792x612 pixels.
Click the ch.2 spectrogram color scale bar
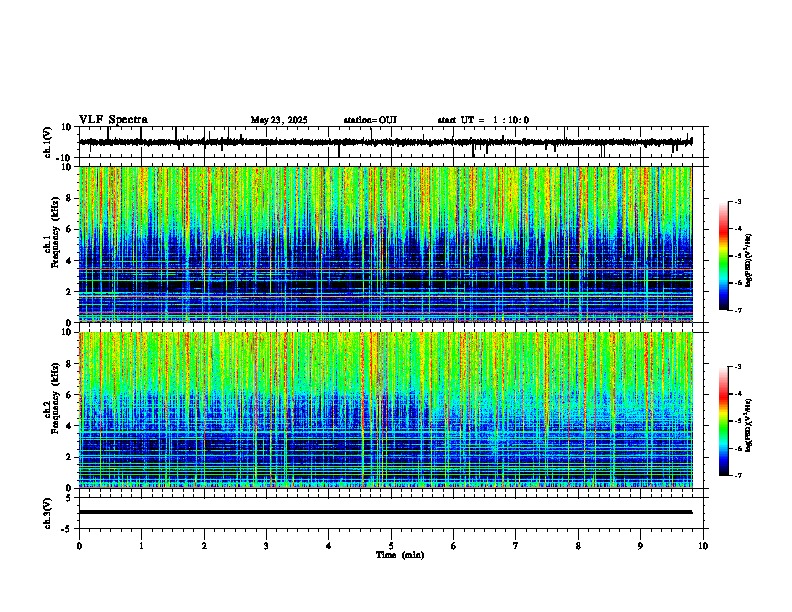pos(724,421)
